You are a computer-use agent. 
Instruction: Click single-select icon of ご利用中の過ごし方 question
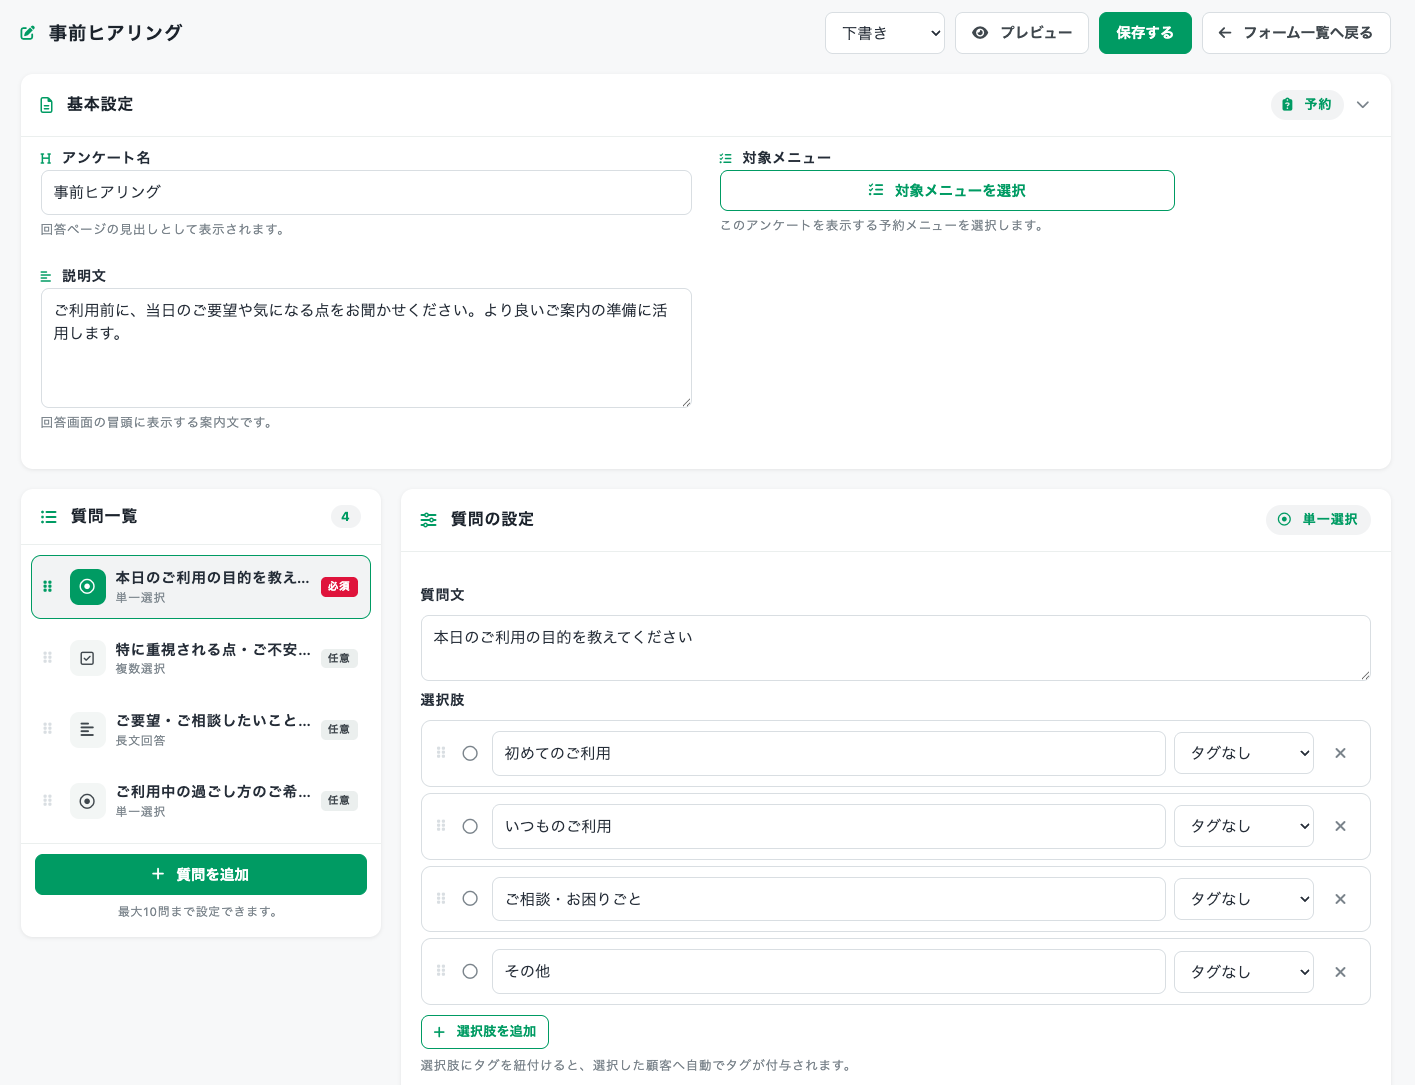[x=87, y=801]
